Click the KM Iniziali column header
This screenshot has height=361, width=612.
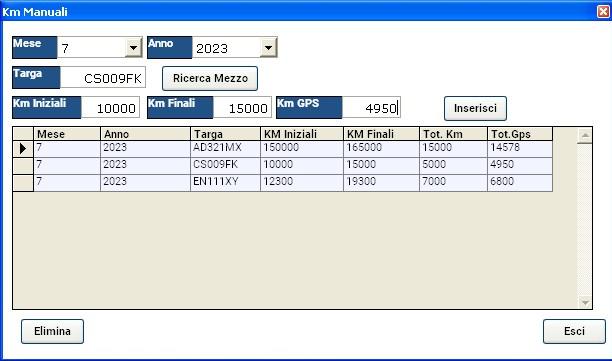[302, 134]
